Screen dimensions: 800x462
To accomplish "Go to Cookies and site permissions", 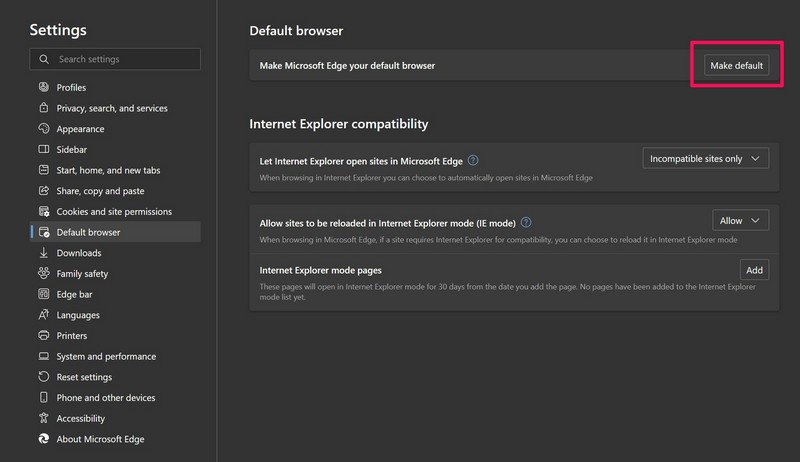I will [x=114, y=212].
